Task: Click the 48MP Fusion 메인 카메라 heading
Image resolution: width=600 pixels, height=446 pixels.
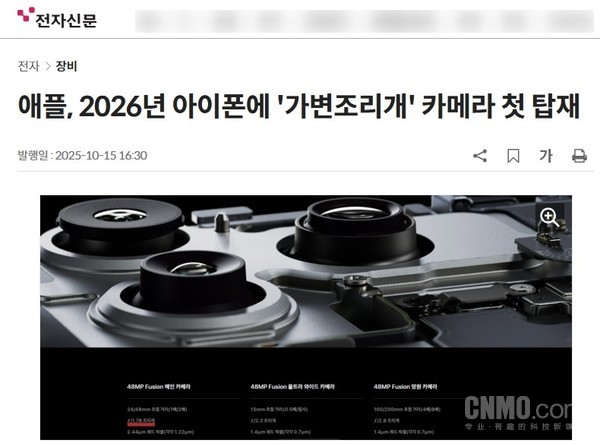Action: click(159, 387)
